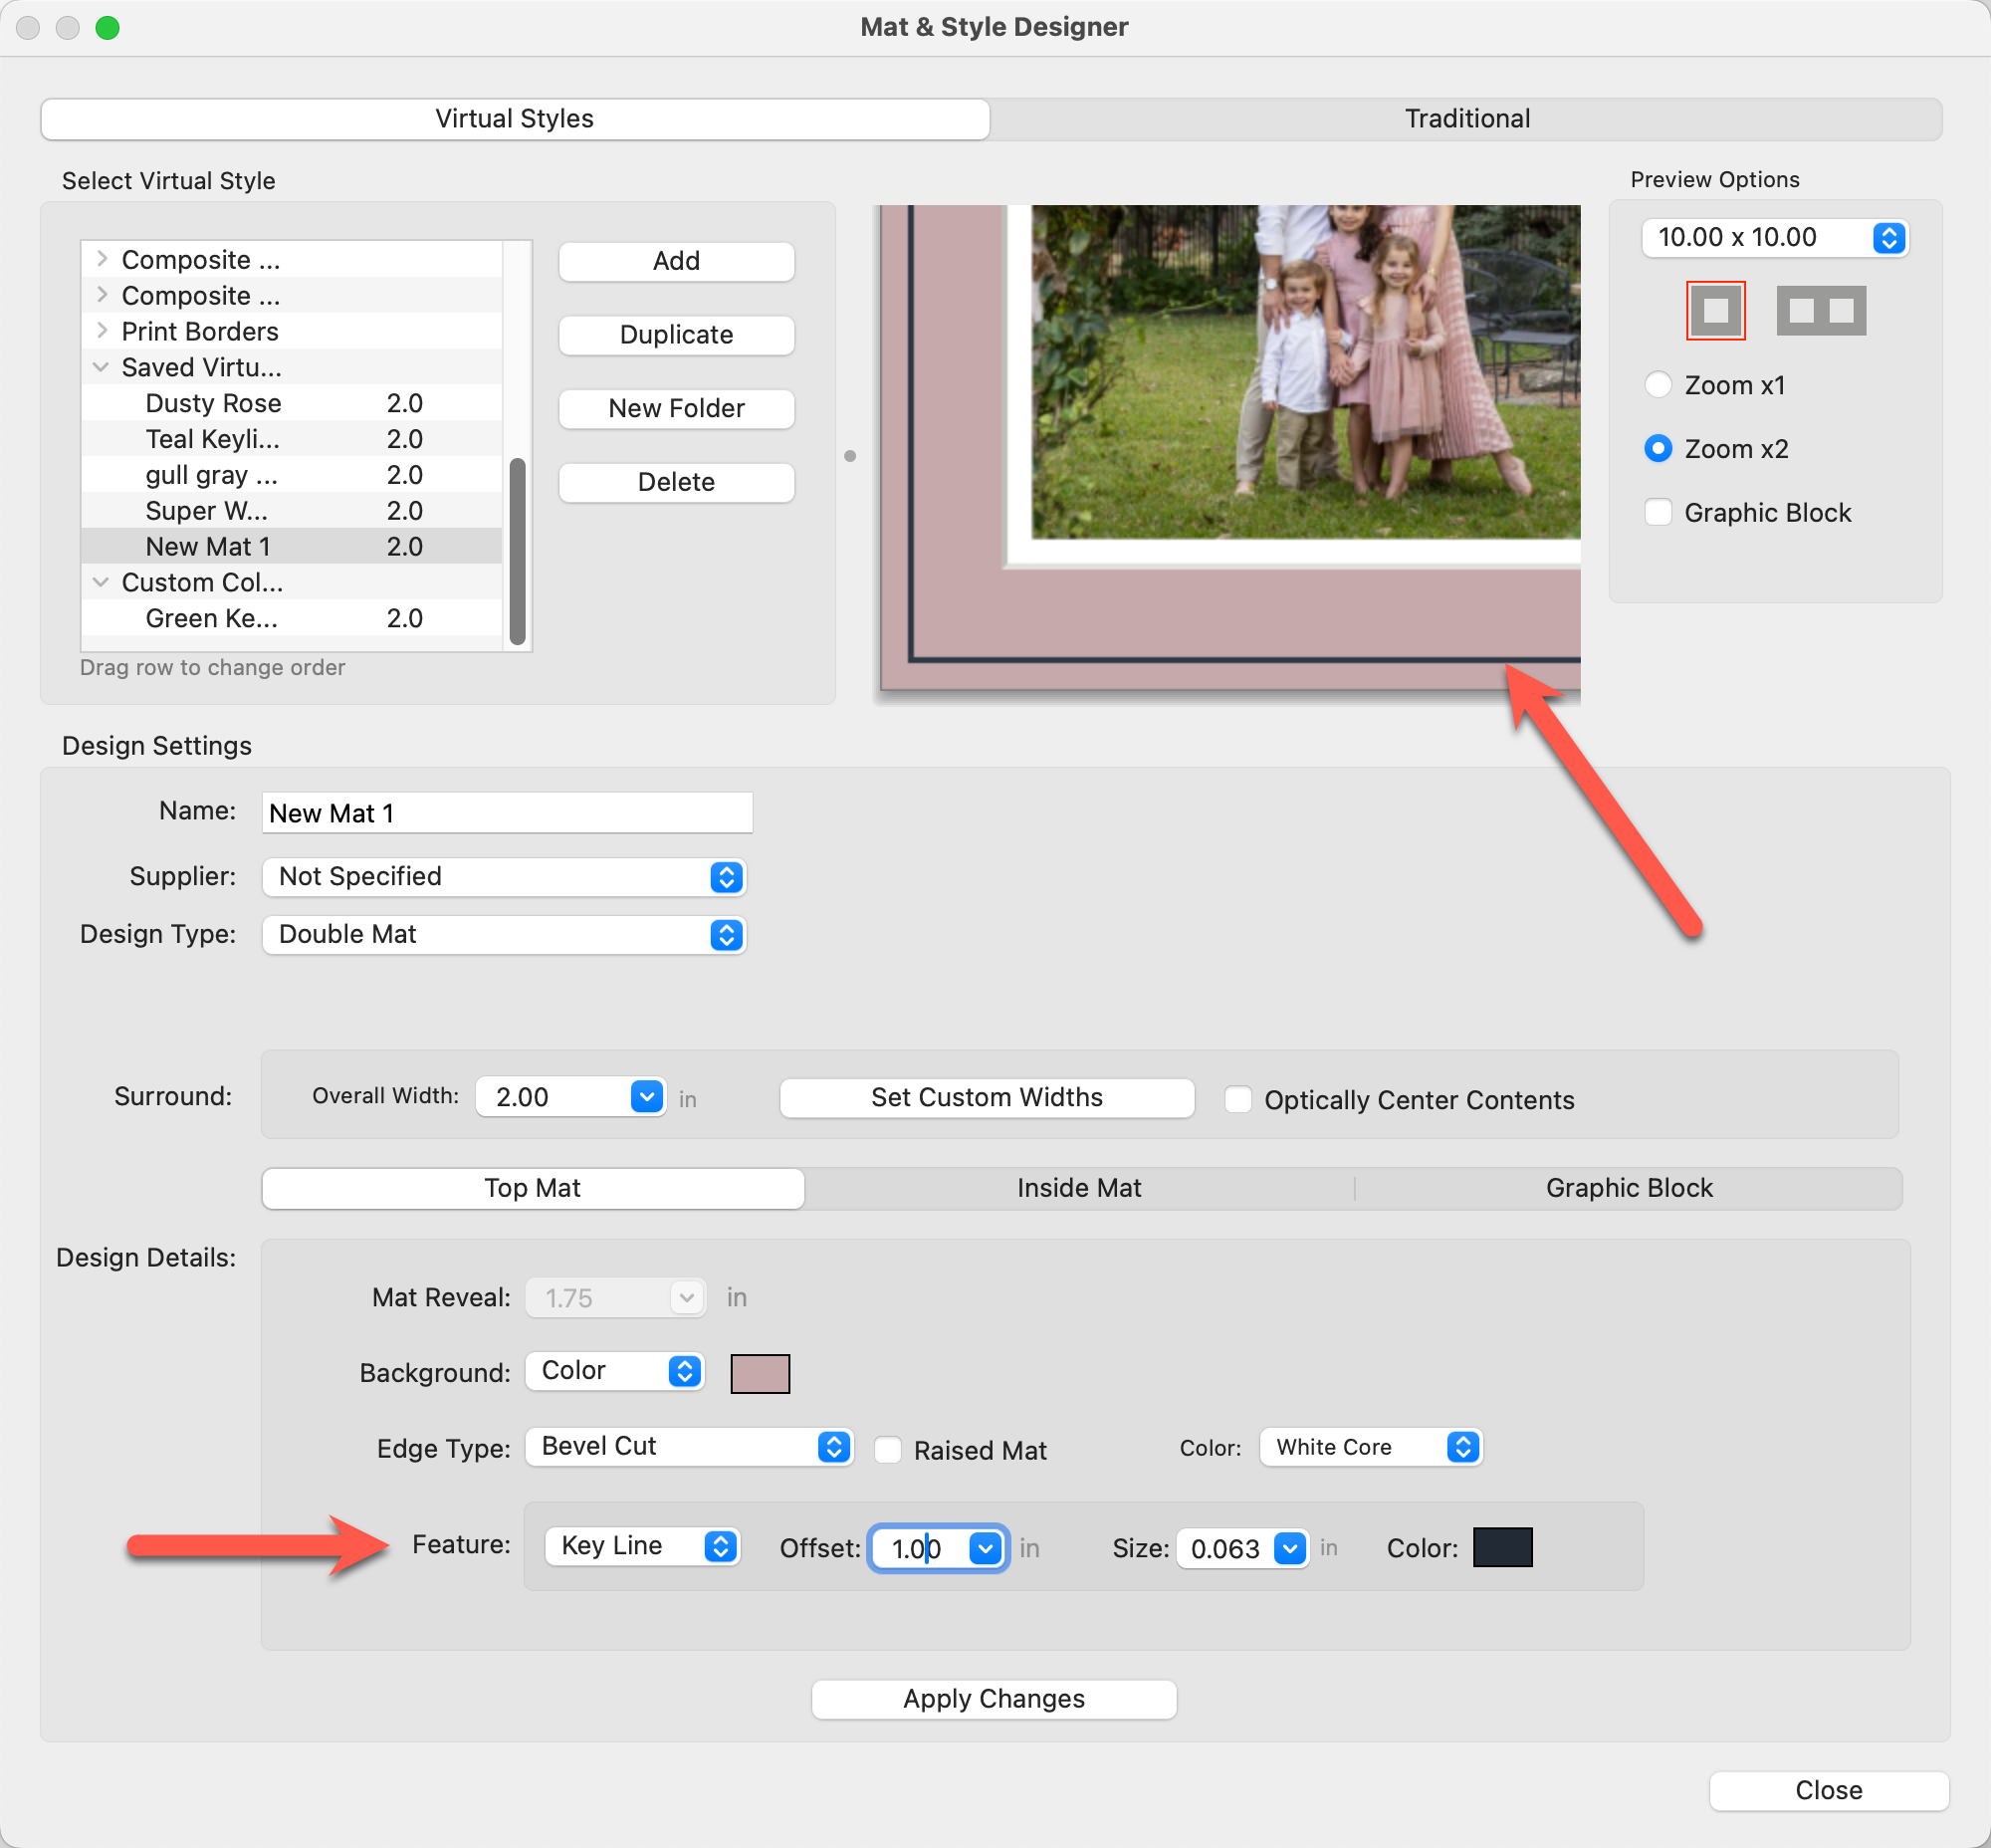Open Feature Key Line dropdown
Image resolution: width=1991 pixels, height=1848 pixels.
[641, 1546]
